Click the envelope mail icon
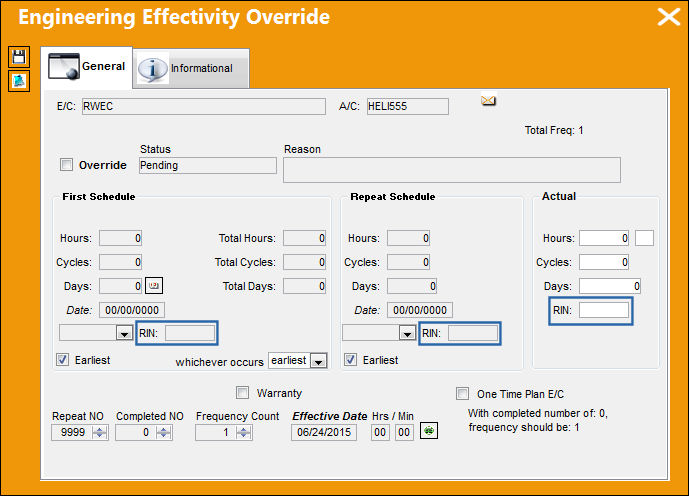 [488, 101]
